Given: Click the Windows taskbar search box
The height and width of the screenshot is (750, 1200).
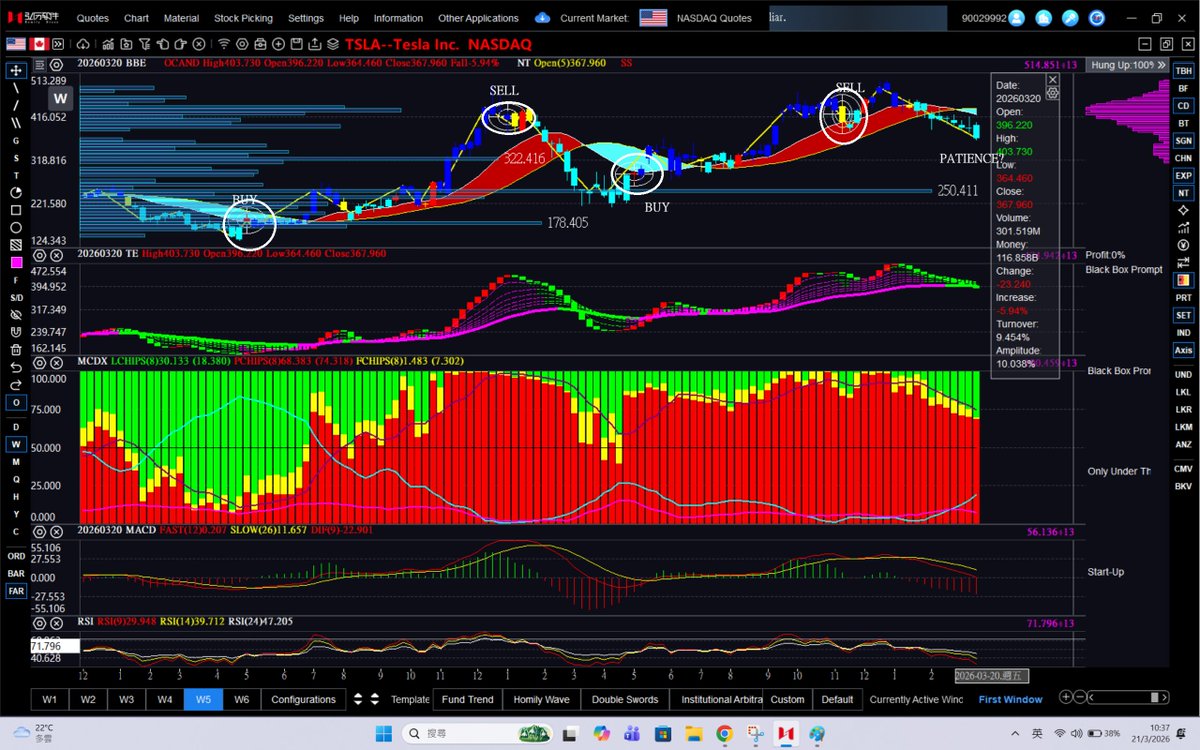Looking at the screenshot, I should [x=476, y=734].
